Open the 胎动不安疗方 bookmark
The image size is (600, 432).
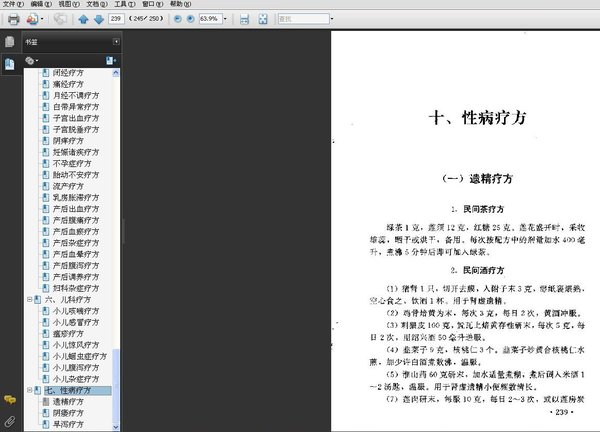[x=76, y=175]
